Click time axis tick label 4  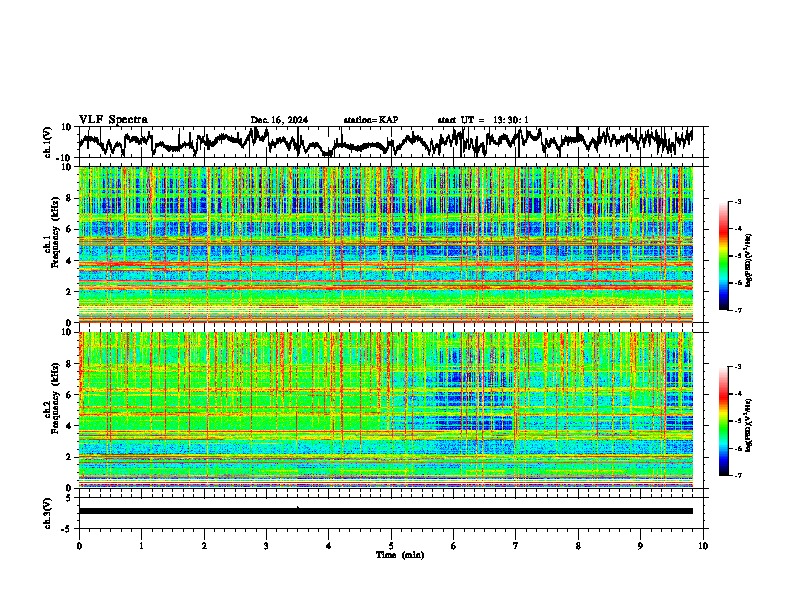coord(329,546)
